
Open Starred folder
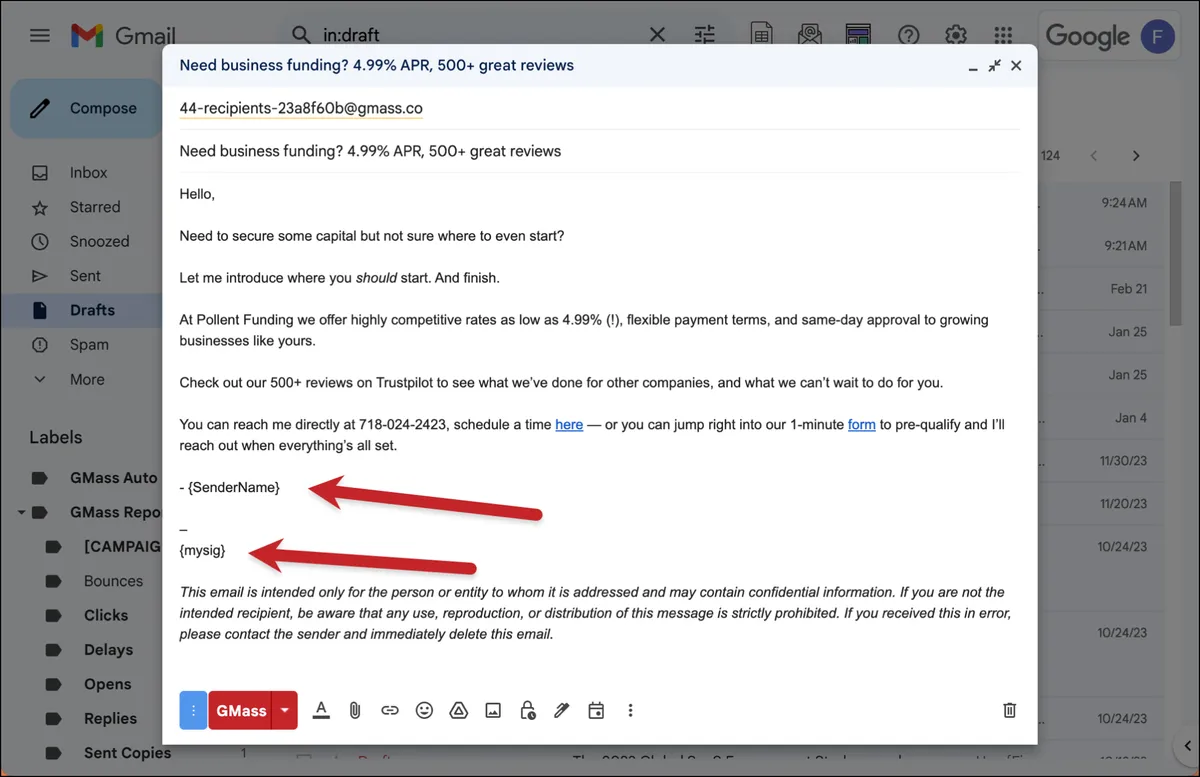pyautogui.click(x=95, y=207)
